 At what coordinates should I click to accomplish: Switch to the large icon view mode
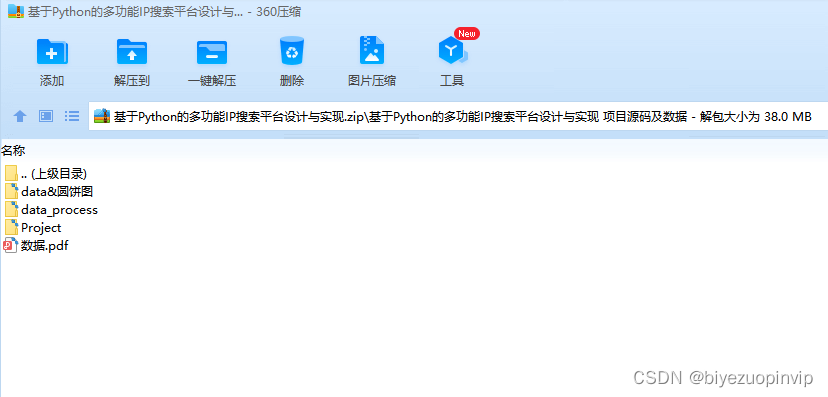pos(46,116)
